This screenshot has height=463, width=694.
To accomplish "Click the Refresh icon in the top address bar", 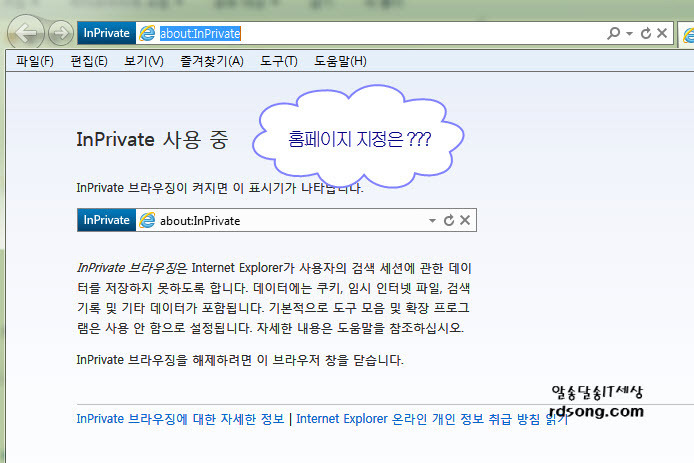I will click(x=646, y=33).
